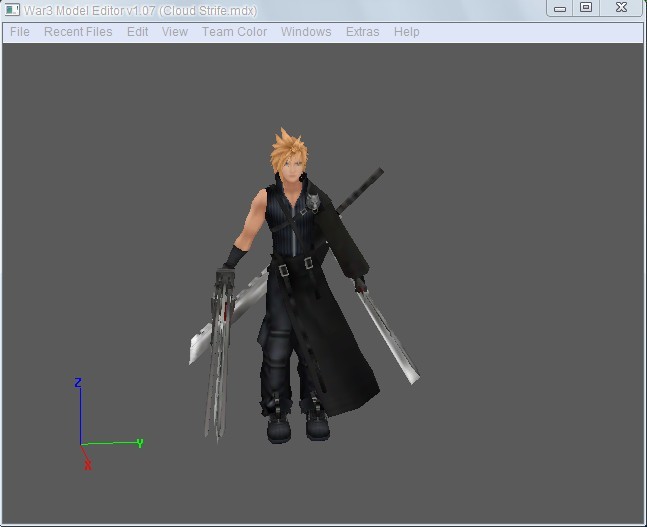Screen dimensions: 647x527
Task: Open the File menu
Action: point(20,32)
